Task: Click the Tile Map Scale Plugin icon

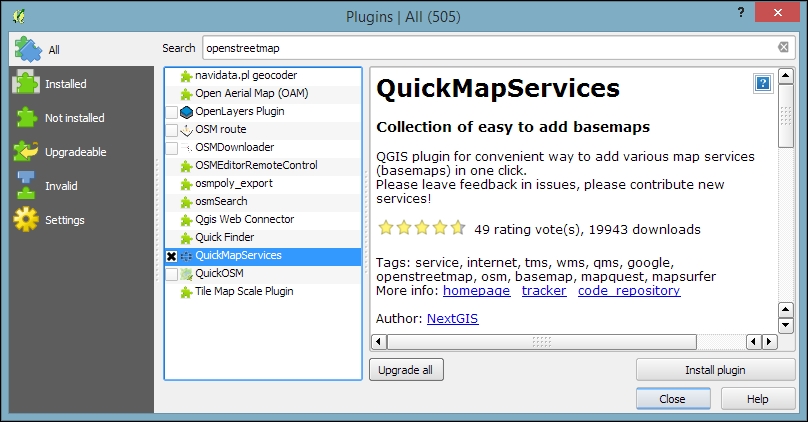Action: [186, 292]
